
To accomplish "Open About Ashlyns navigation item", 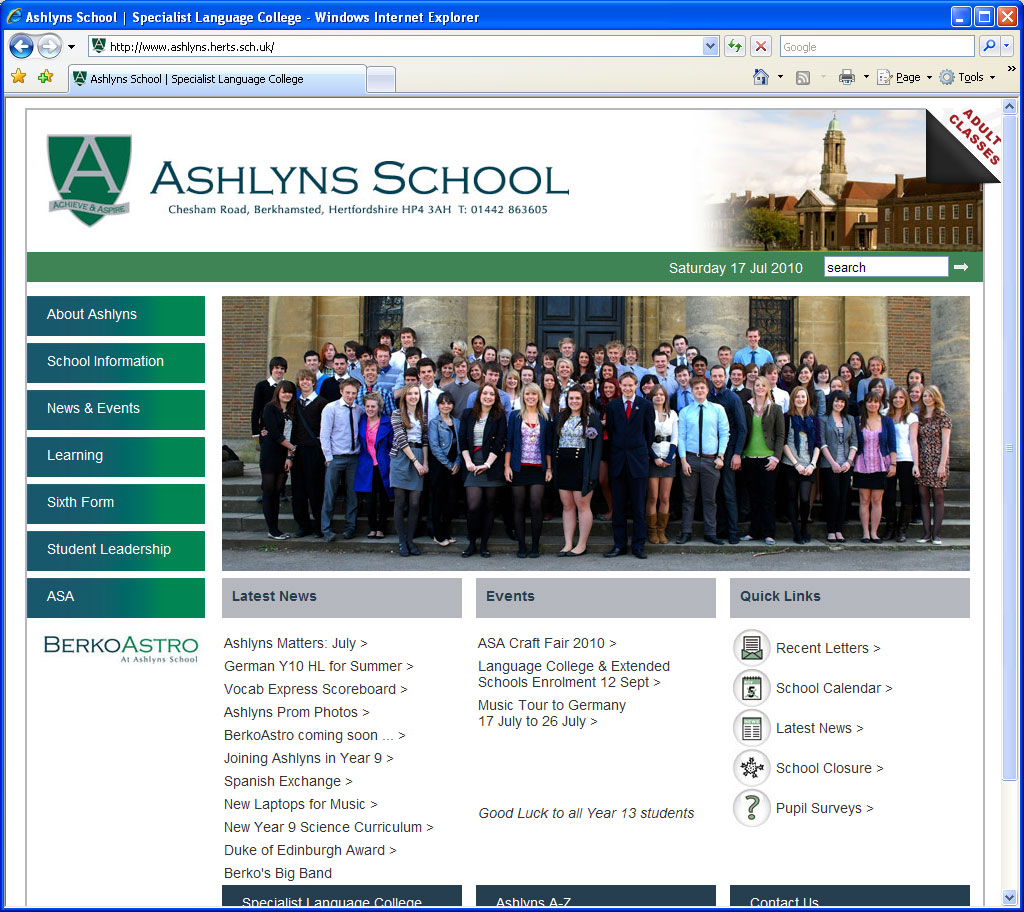I will click(116, 315).
